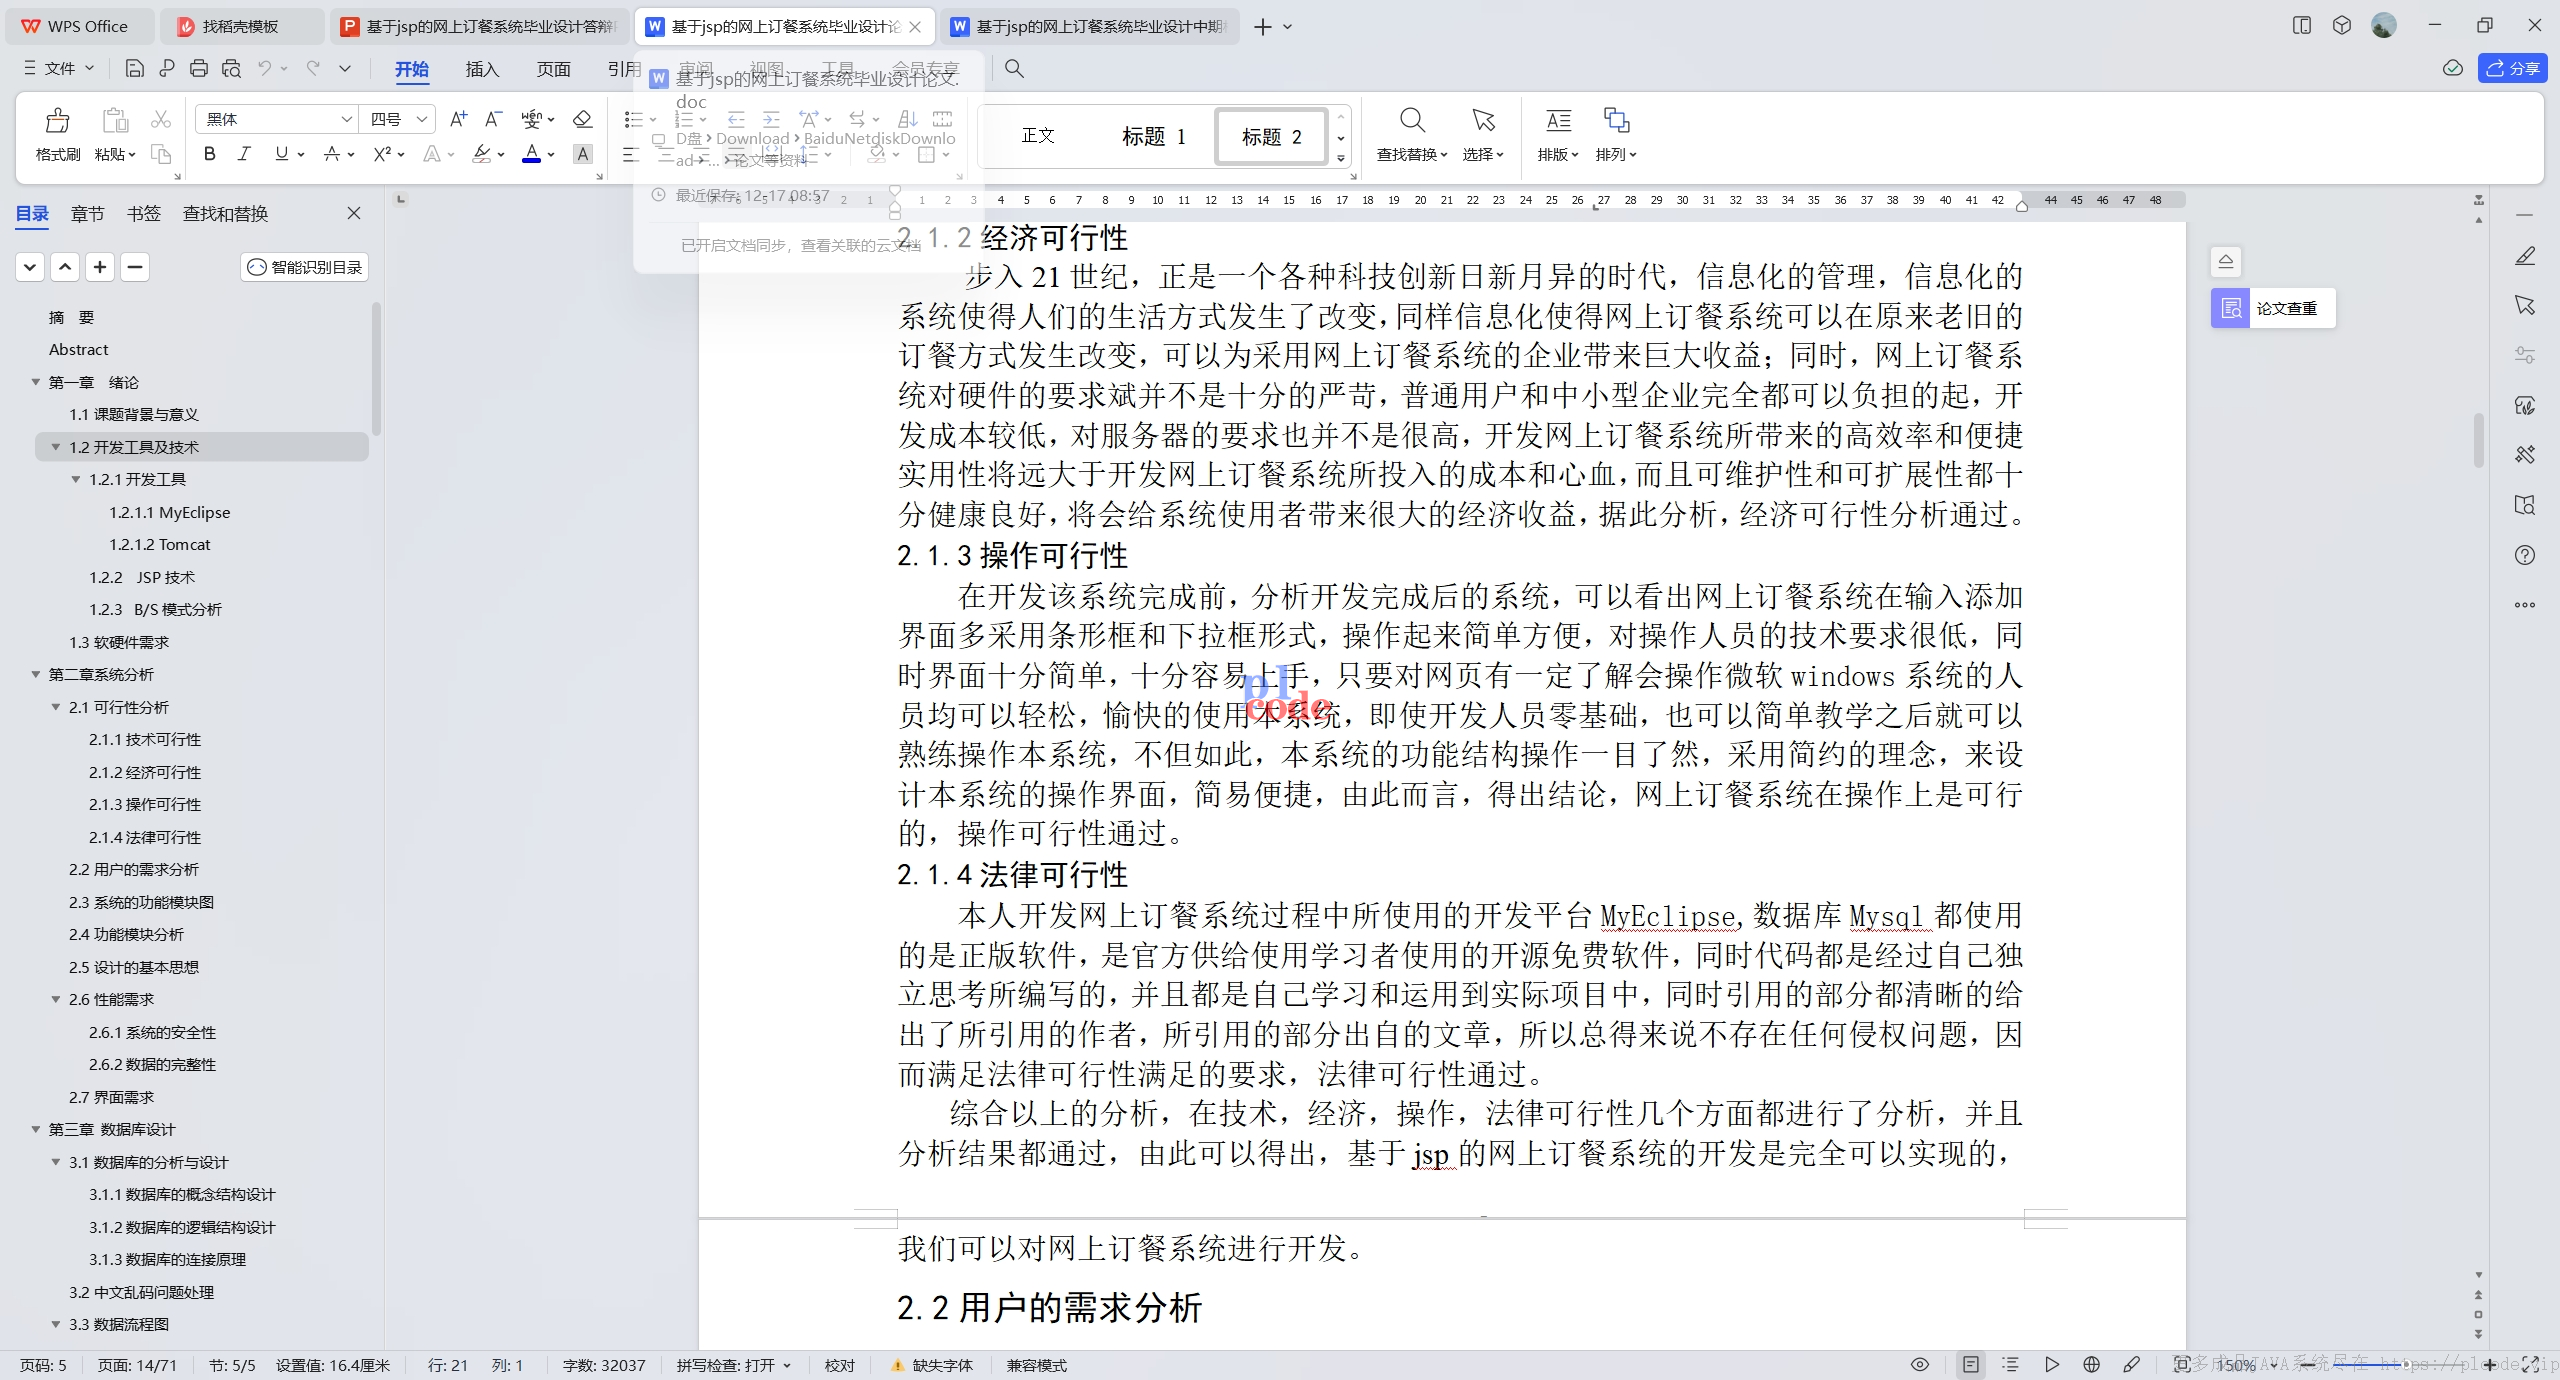2560x1380 pixels.
Task: Toggle page view mode in status bar
Action: [1970, 1364]
